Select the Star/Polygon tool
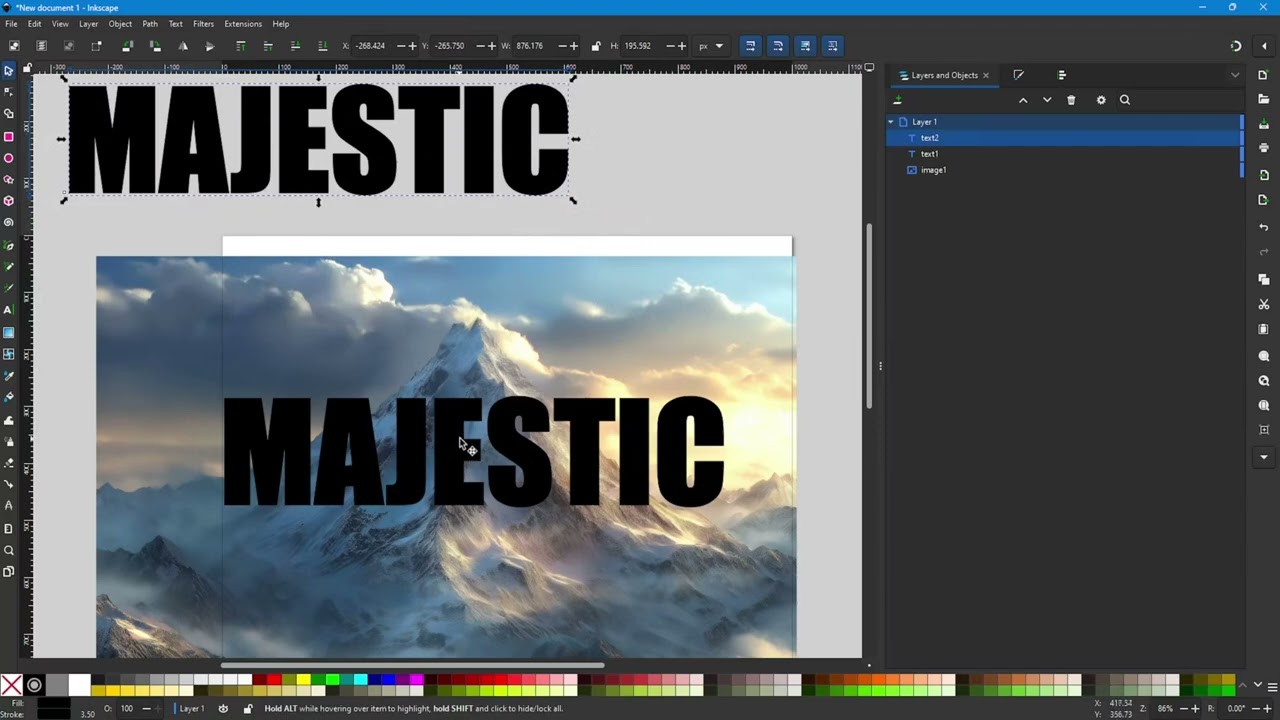Image resolution: width=1280 pixels, height=720 pixels. [x=9, y=180]
